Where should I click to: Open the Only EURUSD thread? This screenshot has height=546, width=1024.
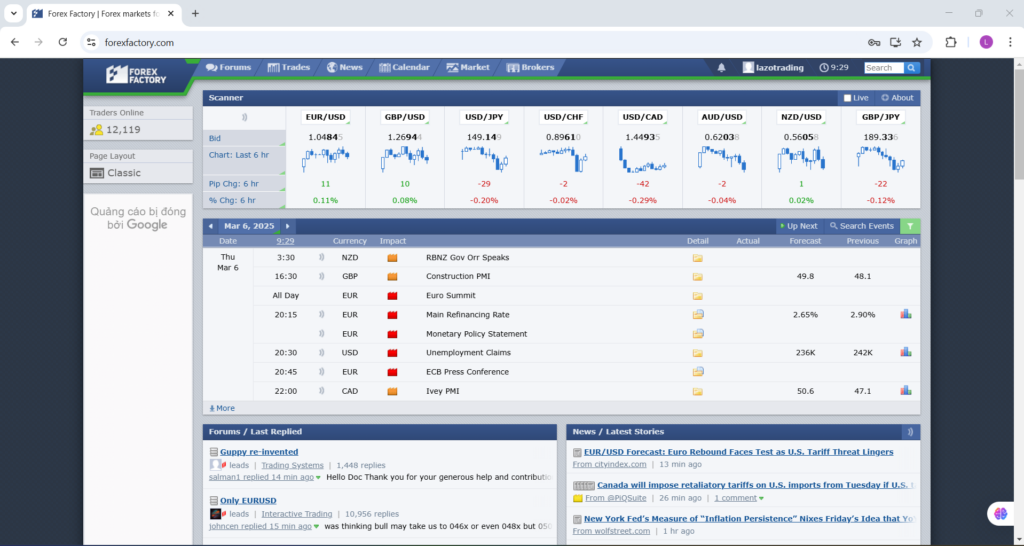click(x=248, y=501)
